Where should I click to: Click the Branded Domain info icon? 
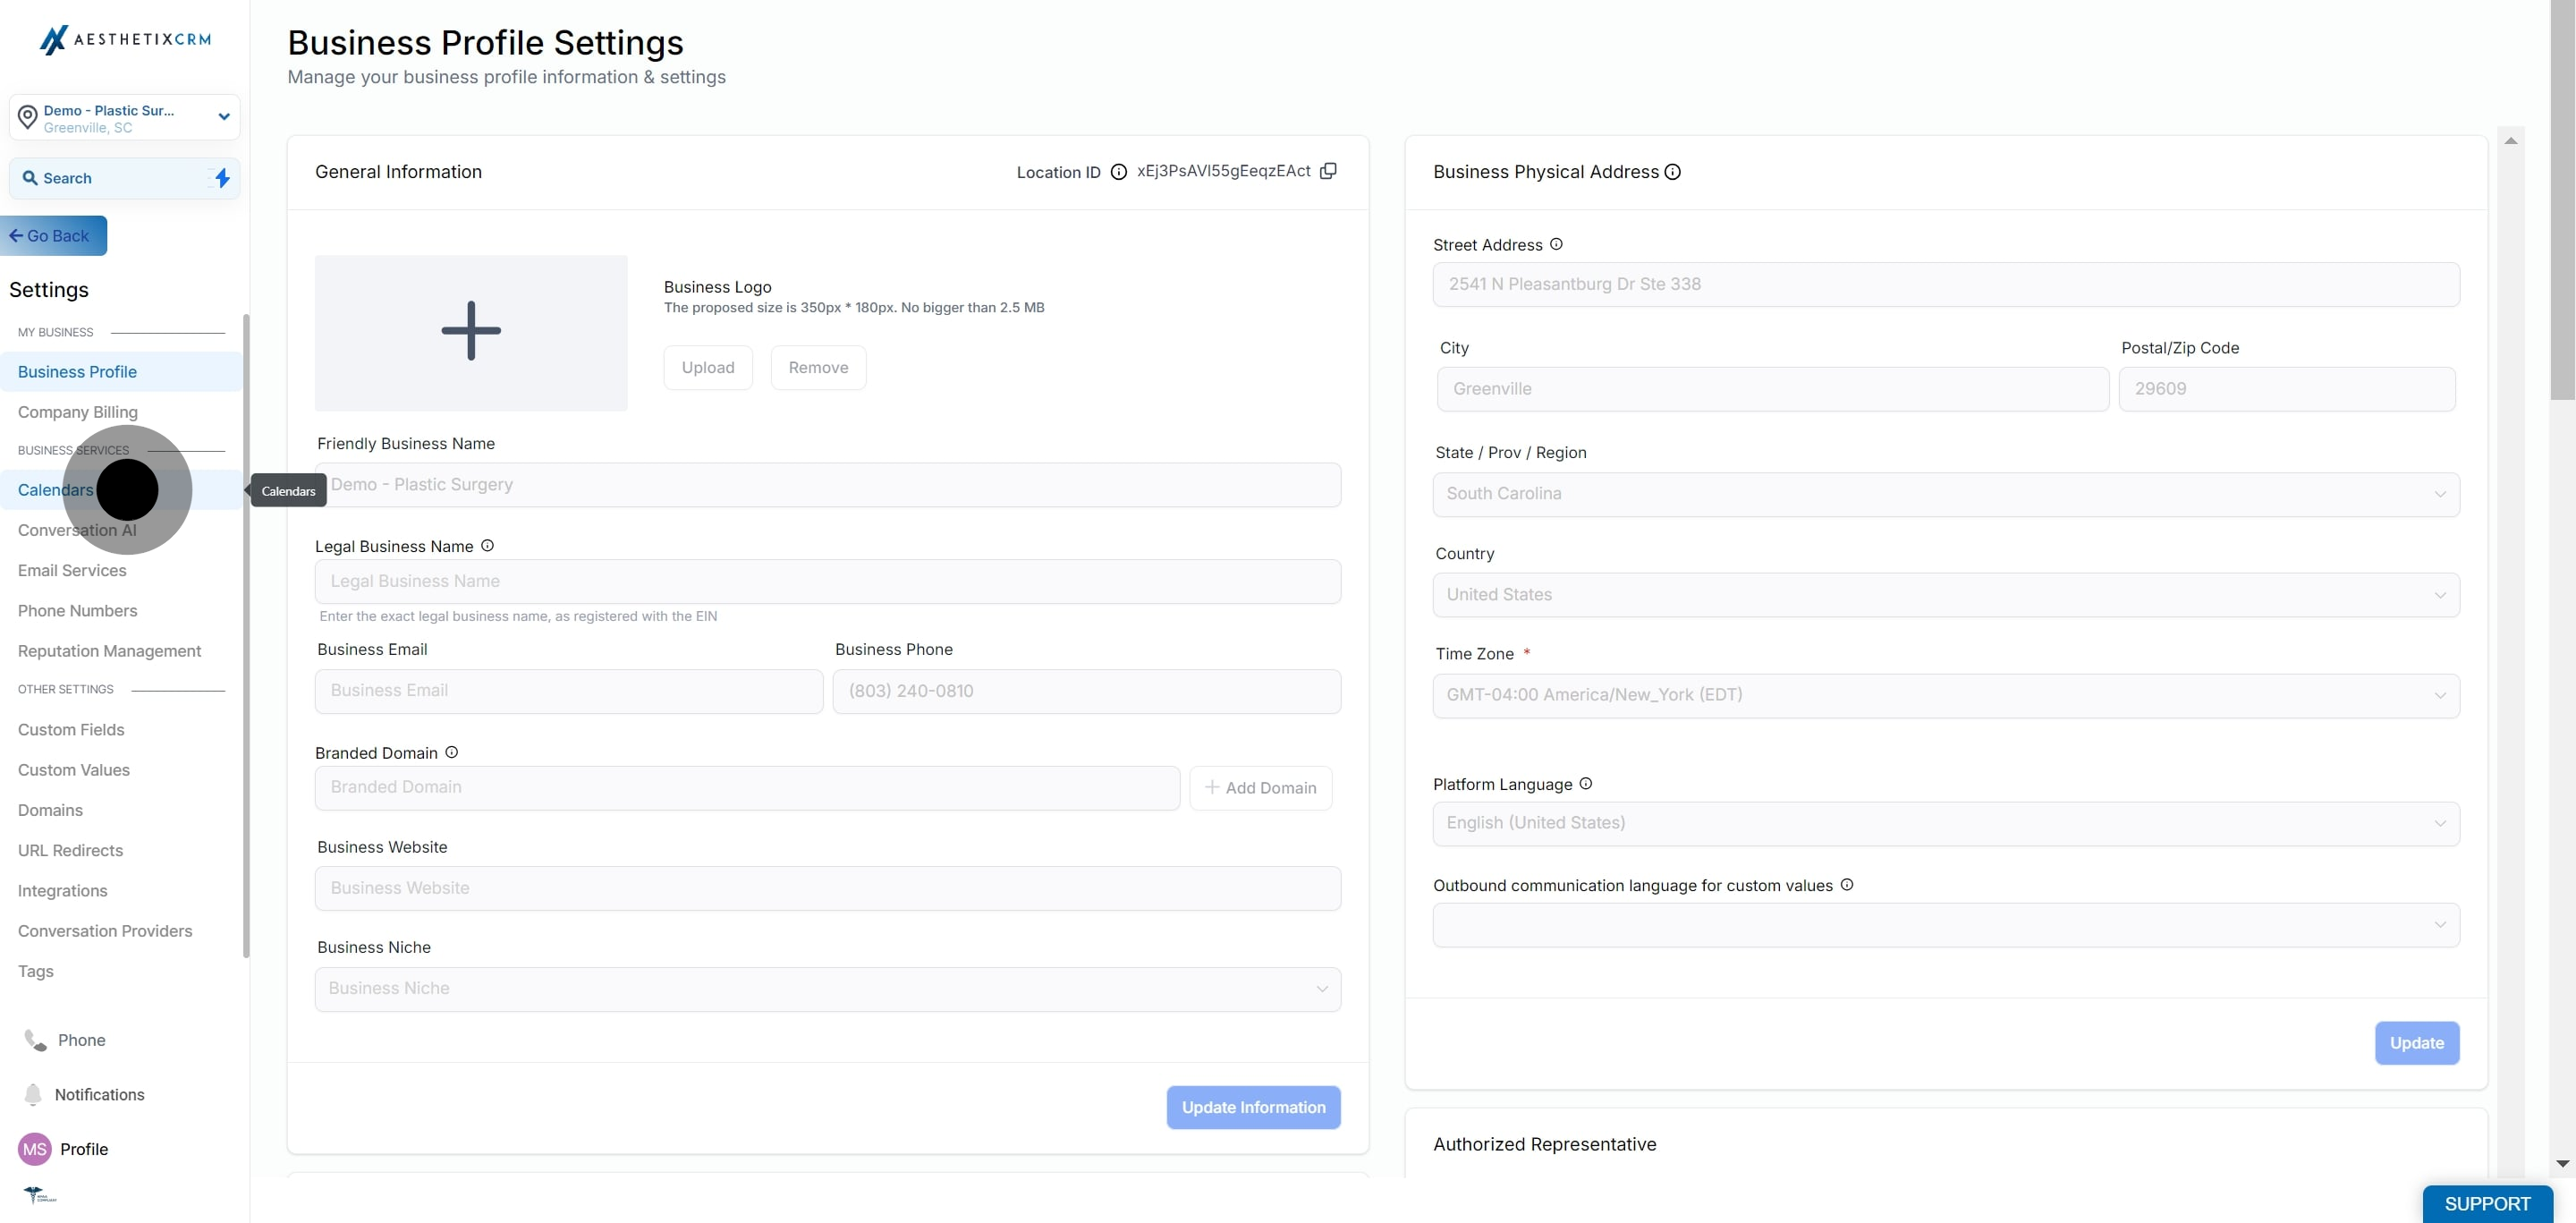tap(451, 752)
